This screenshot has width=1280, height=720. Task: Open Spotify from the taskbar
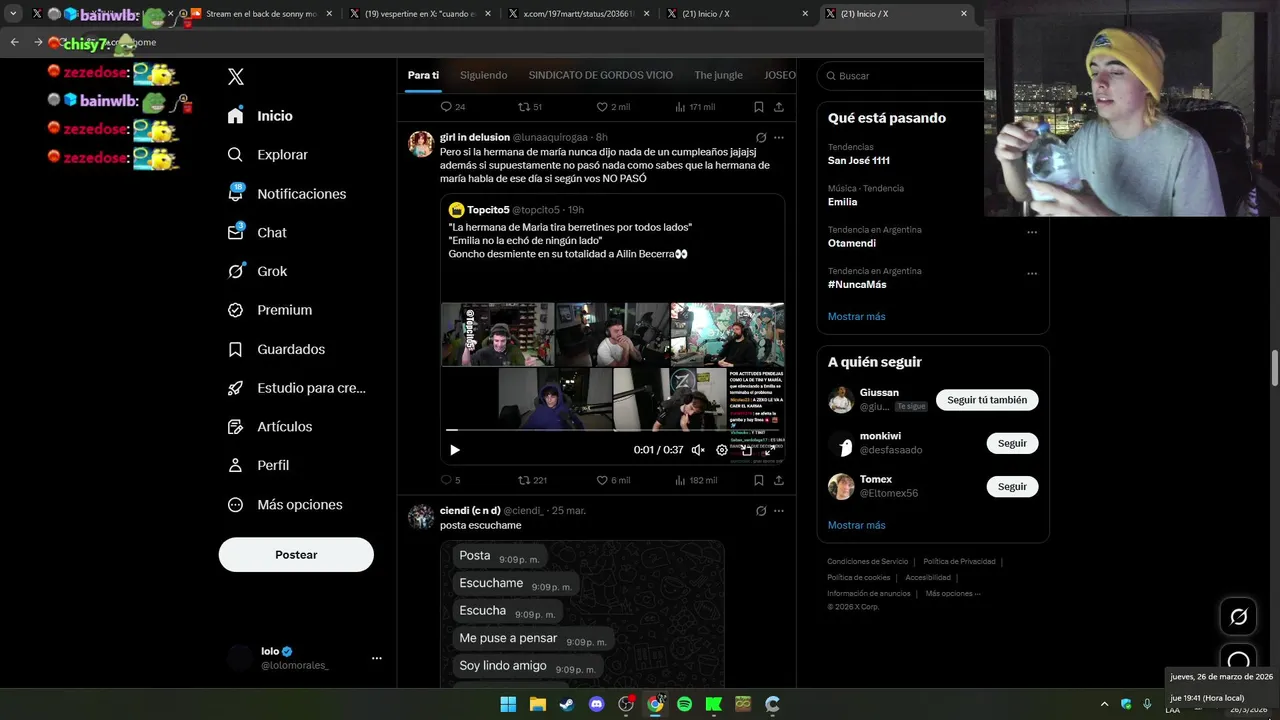coord(684,704)
